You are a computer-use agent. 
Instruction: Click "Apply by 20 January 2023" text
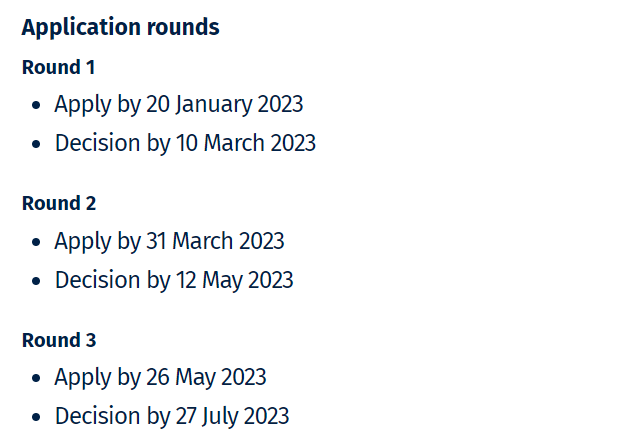pyautogui.click(x=178, y=104)
